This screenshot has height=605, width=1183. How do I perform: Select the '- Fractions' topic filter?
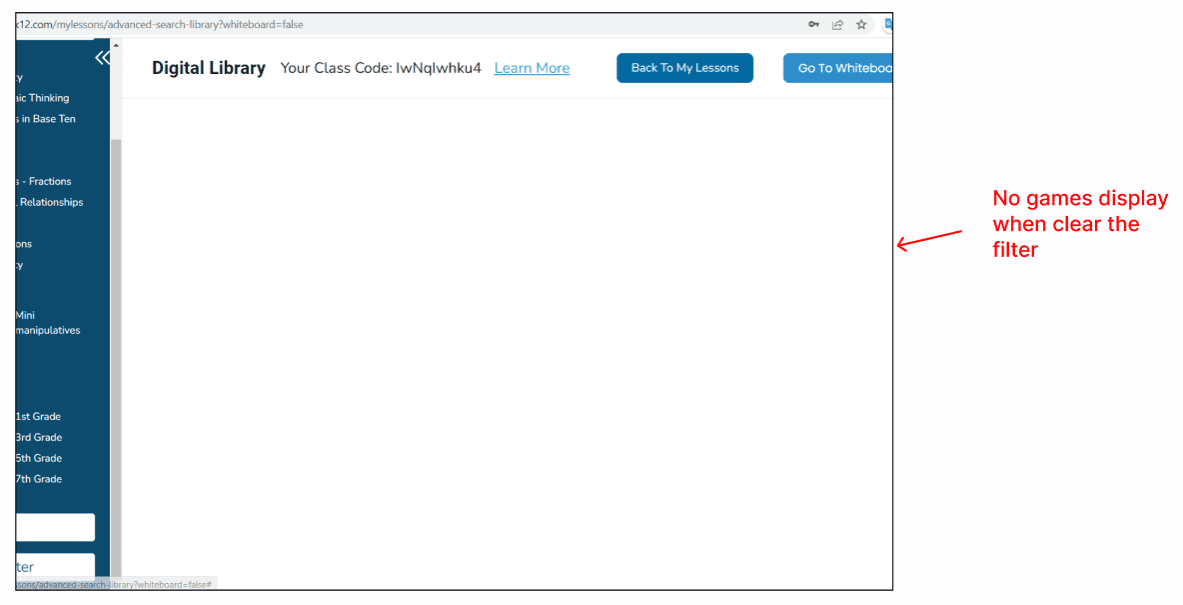(44, 181)
